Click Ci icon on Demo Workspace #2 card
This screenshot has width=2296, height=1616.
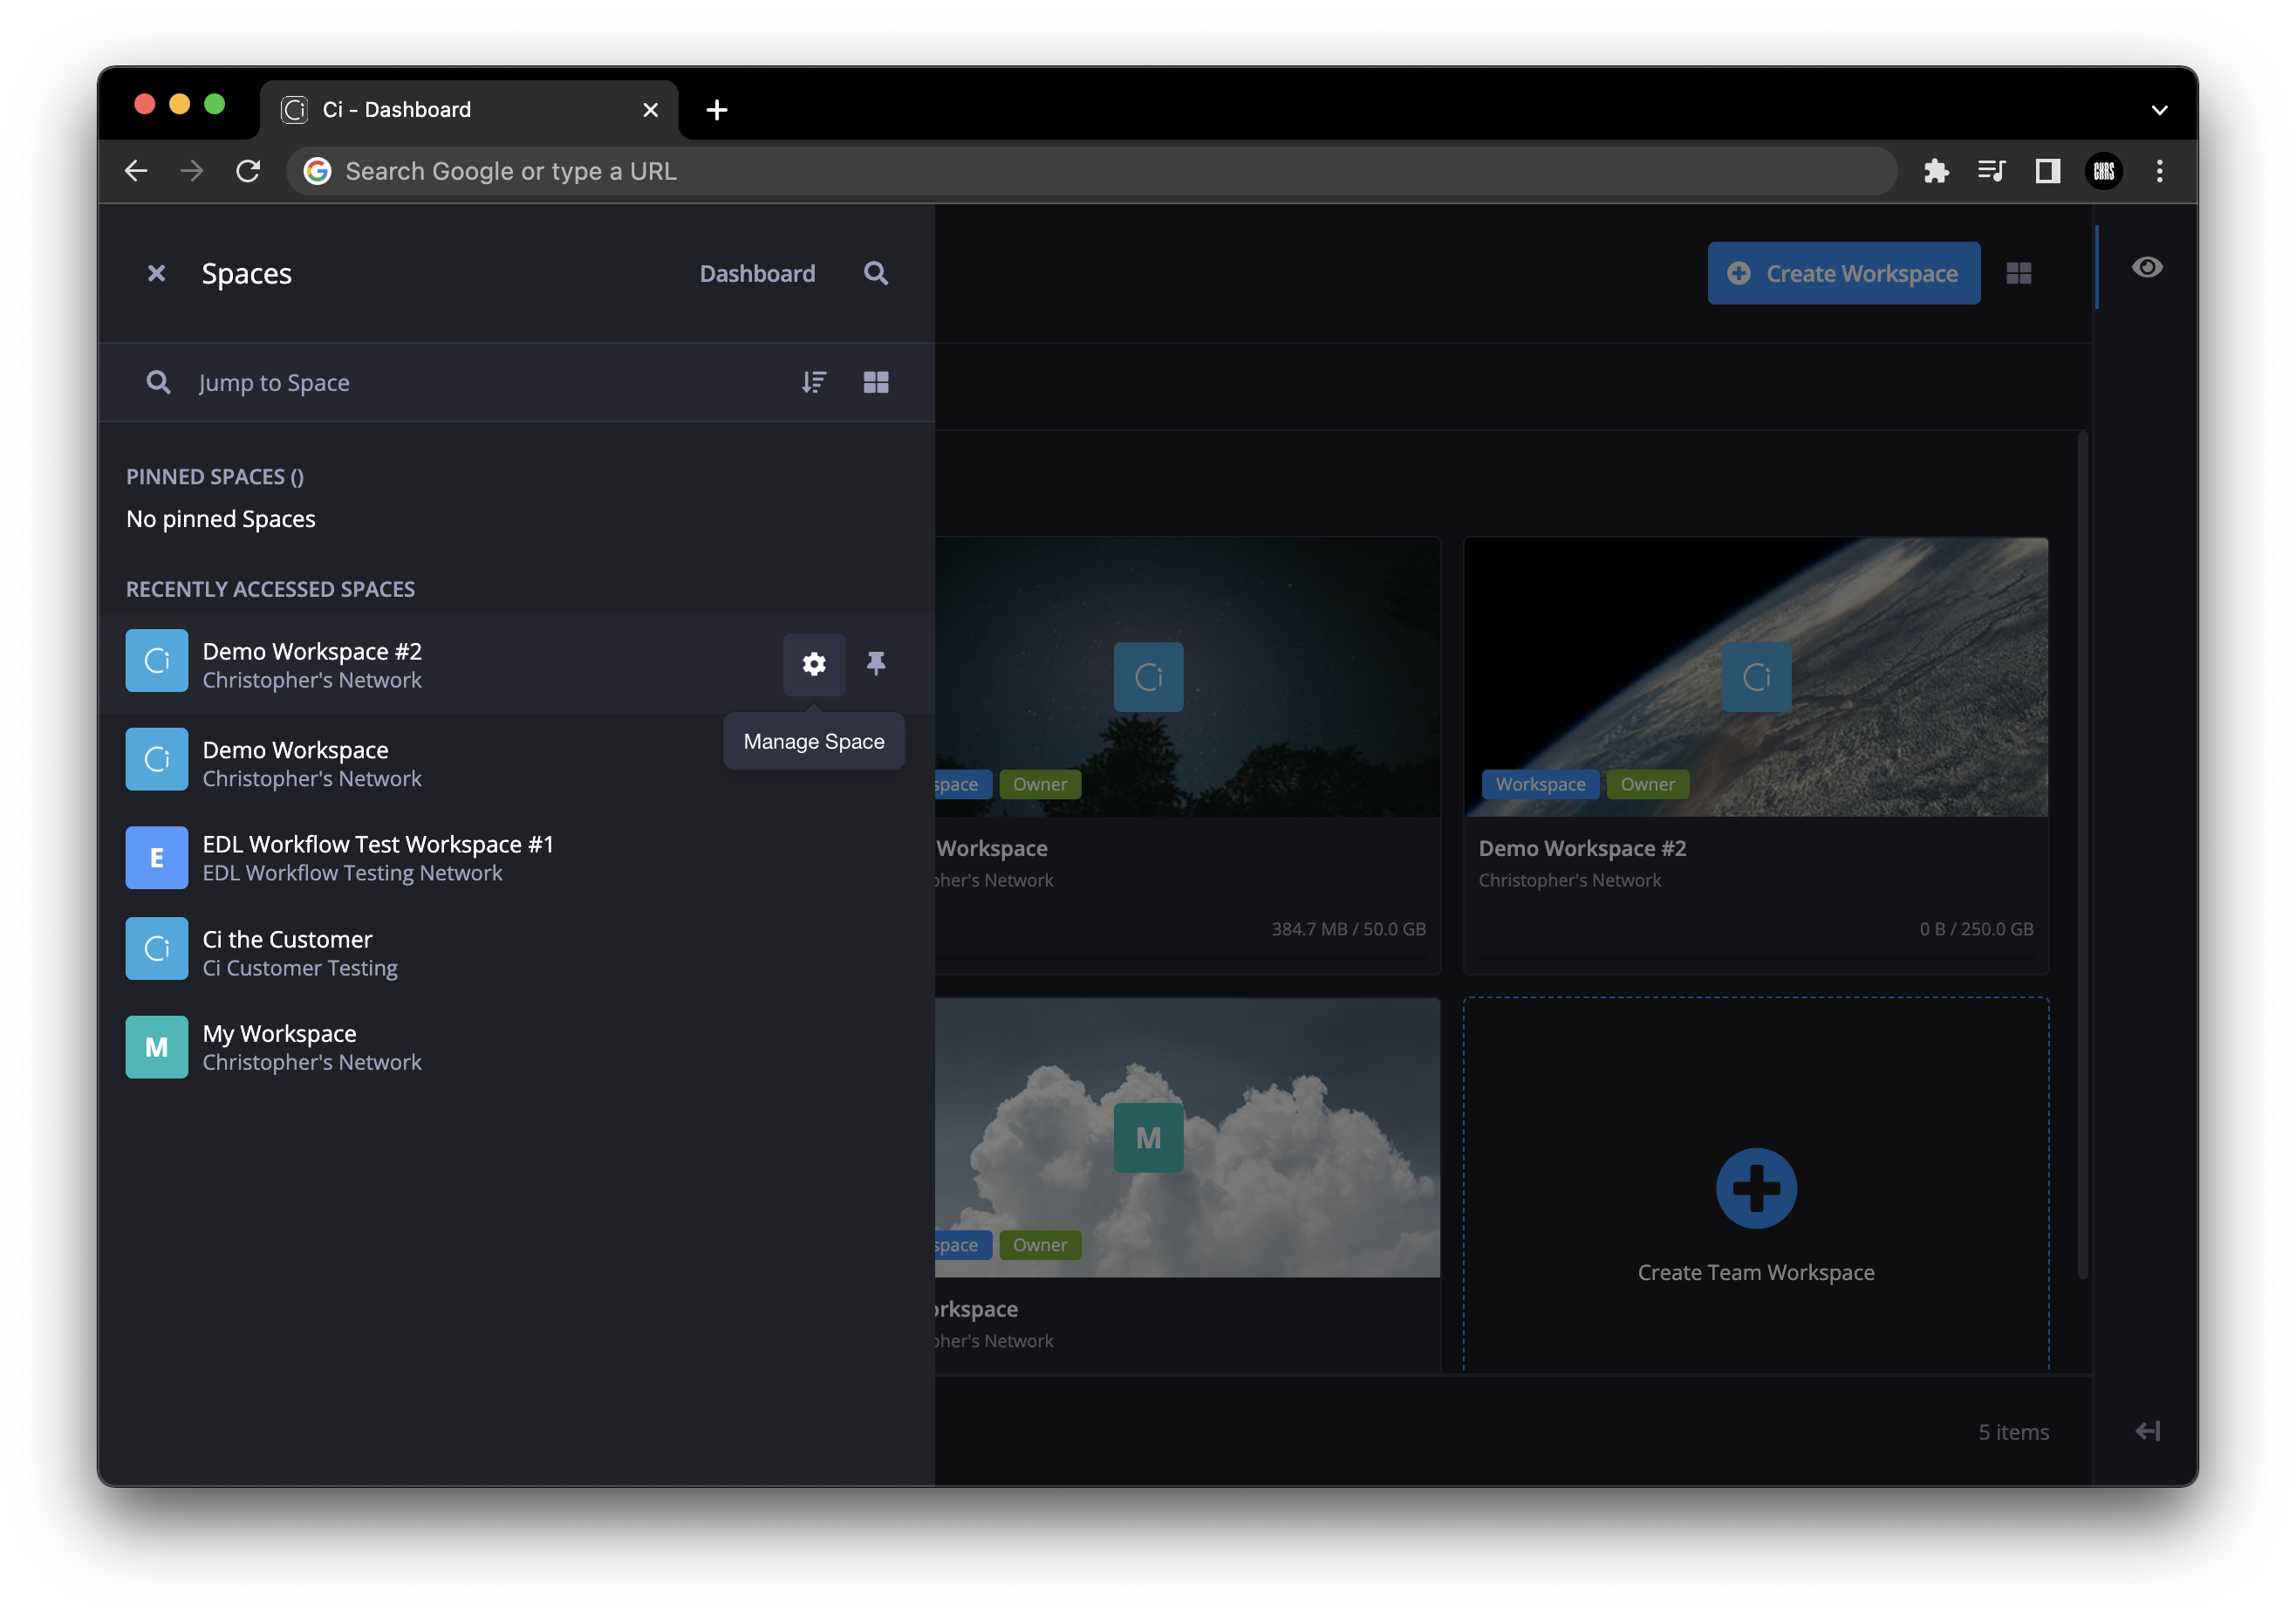tap(1756, 677)
